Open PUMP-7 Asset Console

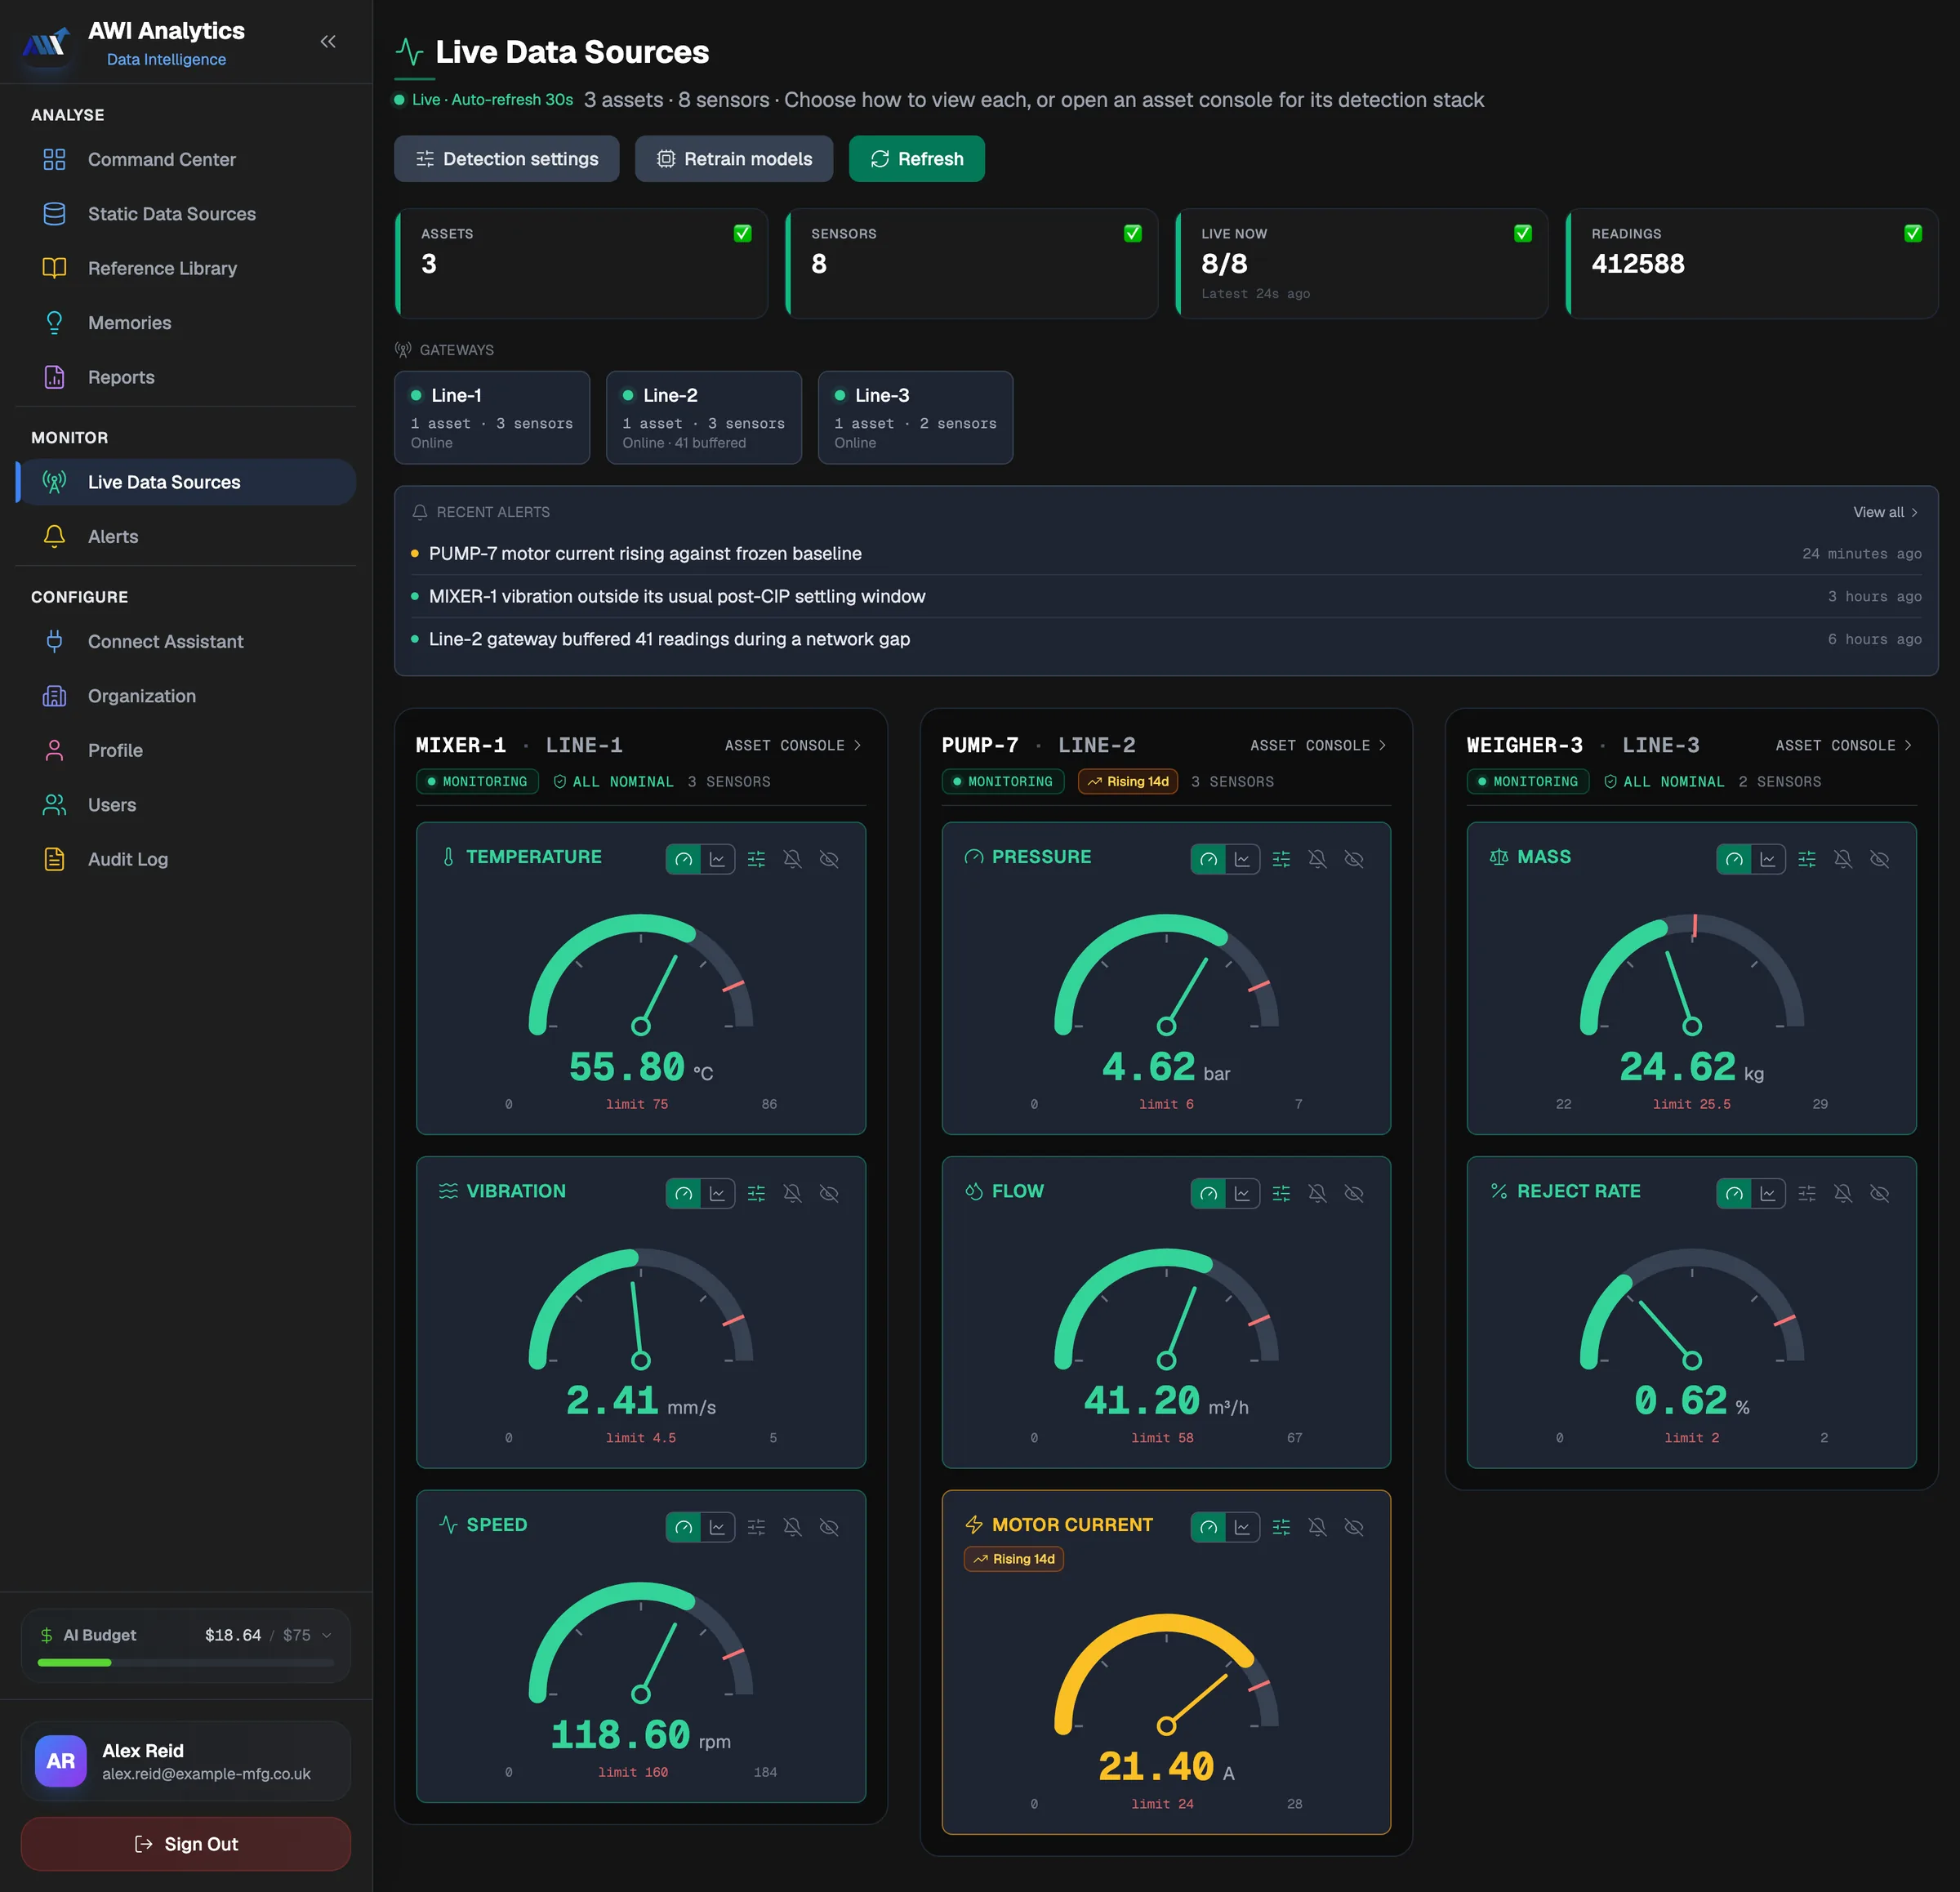pos(1318,745)
